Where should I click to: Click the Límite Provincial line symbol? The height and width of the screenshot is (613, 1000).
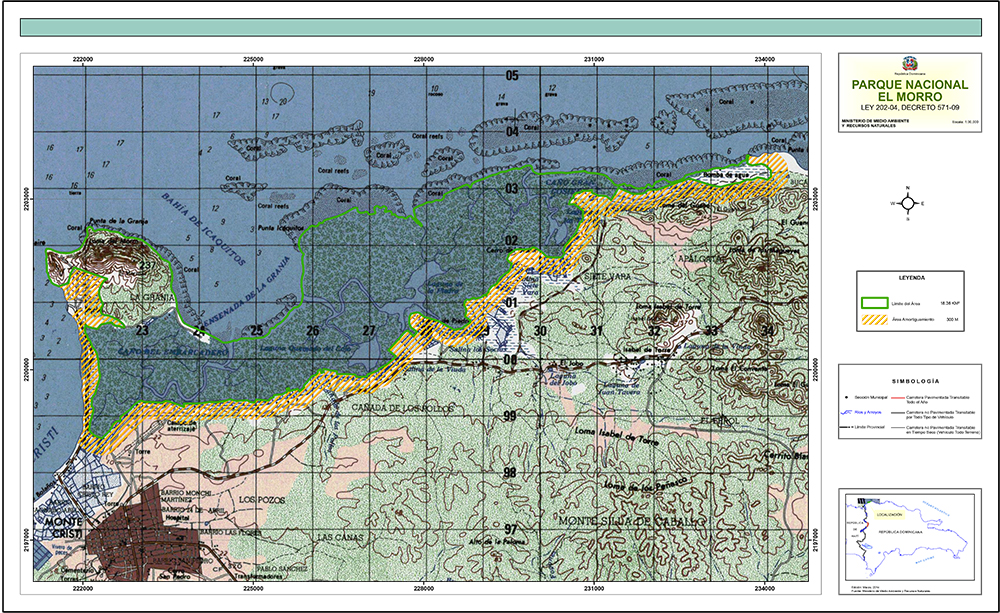(x=846, y=426)
